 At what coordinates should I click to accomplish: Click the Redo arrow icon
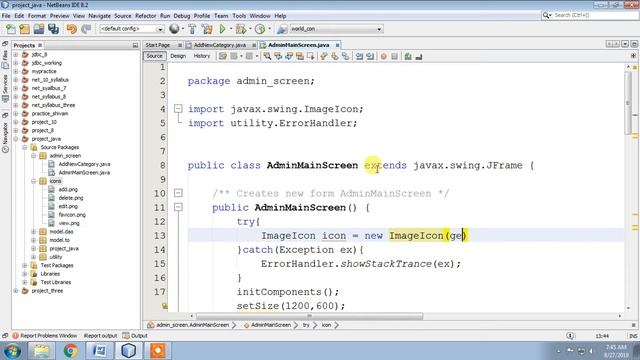(x=86, y=29)
